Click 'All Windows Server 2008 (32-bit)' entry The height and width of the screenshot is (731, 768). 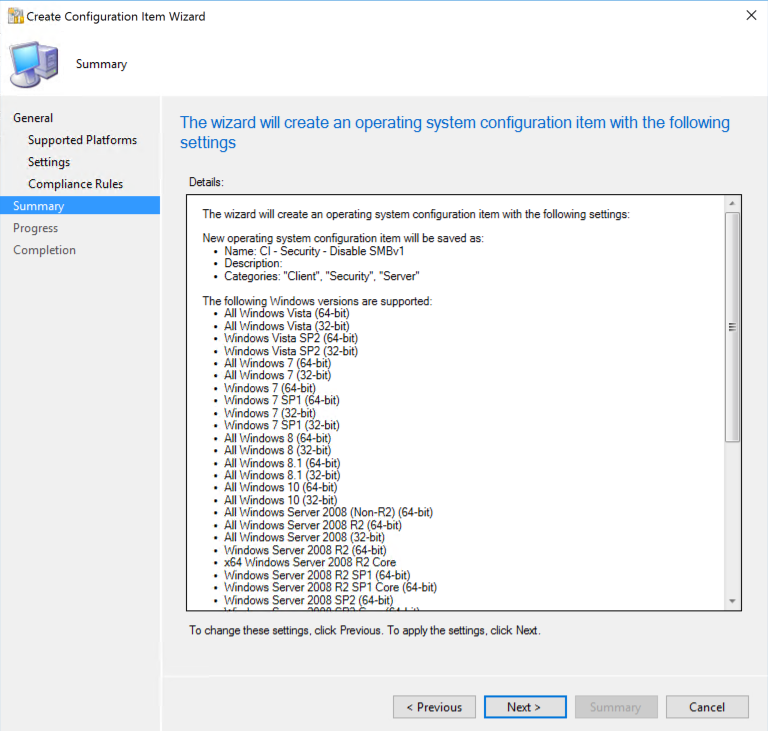305,537
